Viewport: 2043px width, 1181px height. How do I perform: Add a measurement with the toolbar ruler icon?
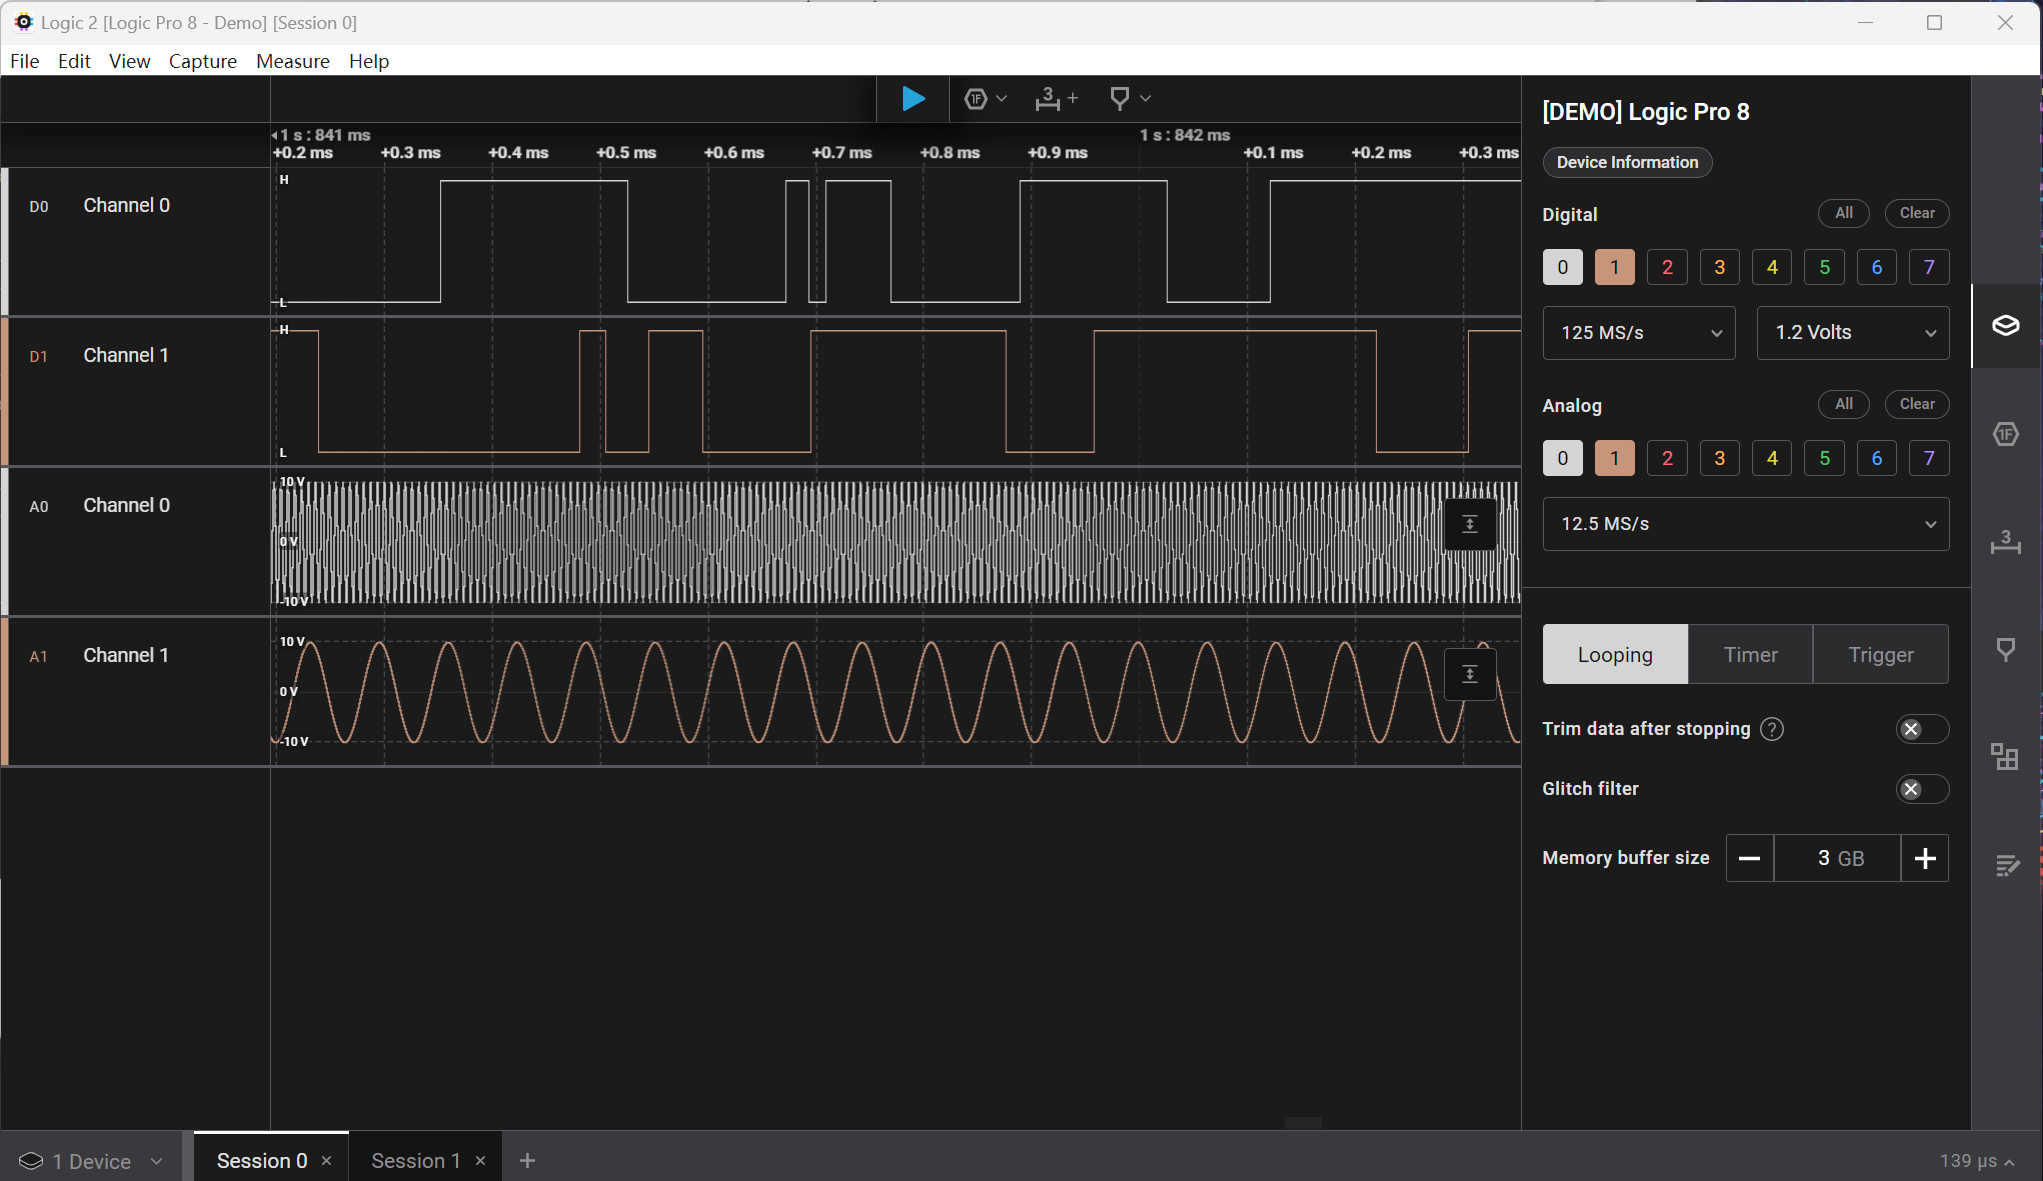(x=1056, y=98)
